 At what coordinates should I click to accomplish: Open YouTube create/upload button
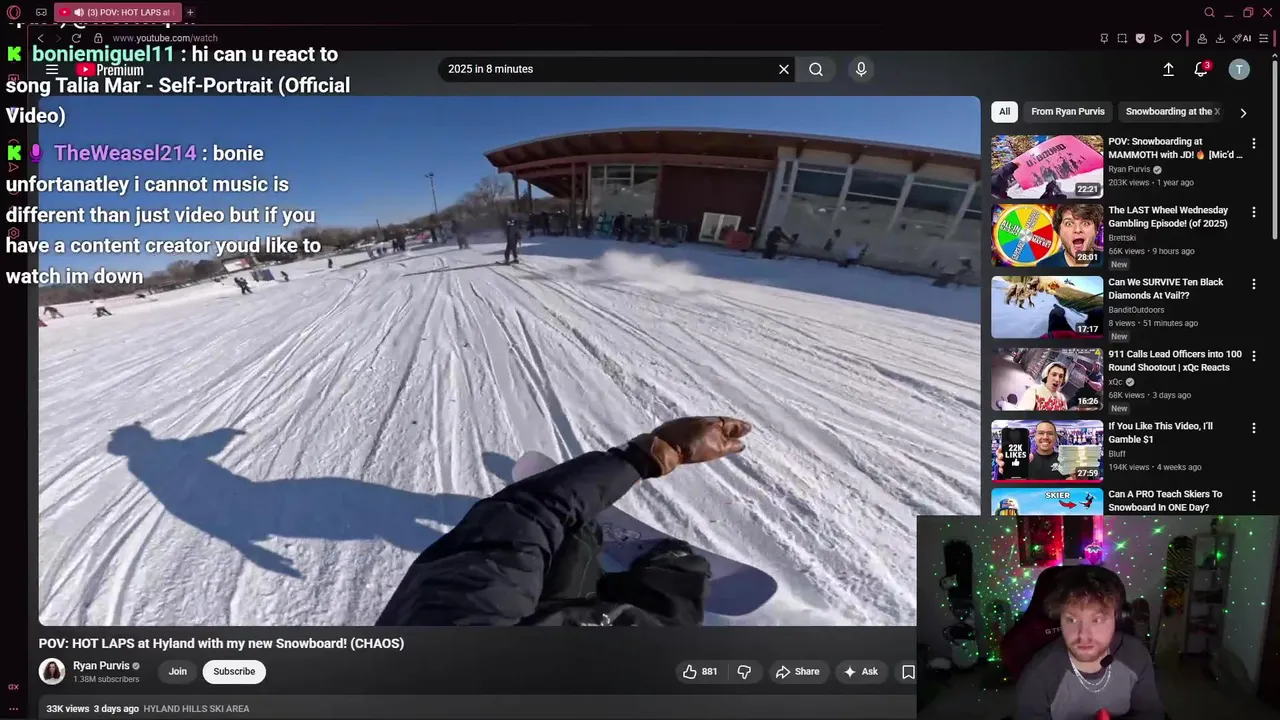point(1168,69)
